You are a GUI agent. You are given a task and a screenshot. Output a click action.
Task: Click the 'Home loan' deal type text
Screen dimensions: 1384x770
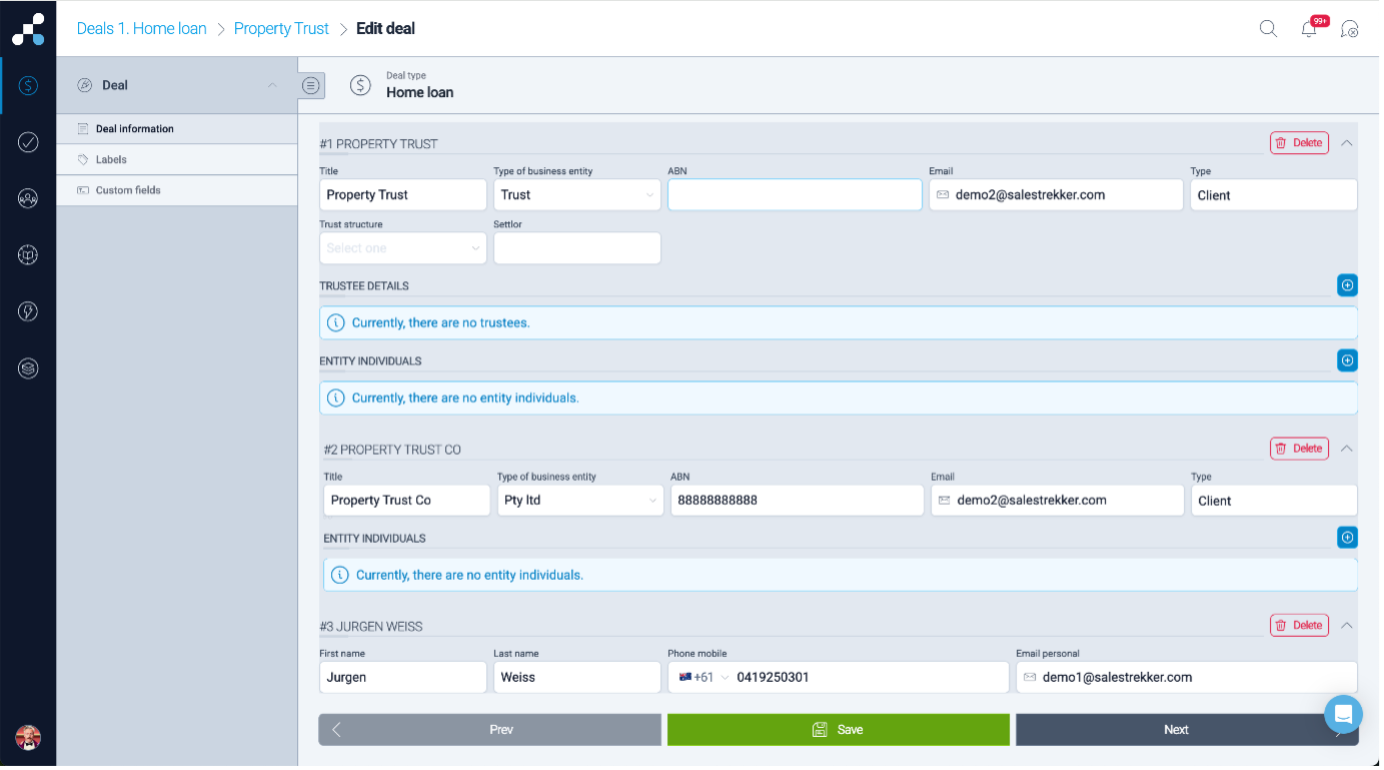pos(420,93)
